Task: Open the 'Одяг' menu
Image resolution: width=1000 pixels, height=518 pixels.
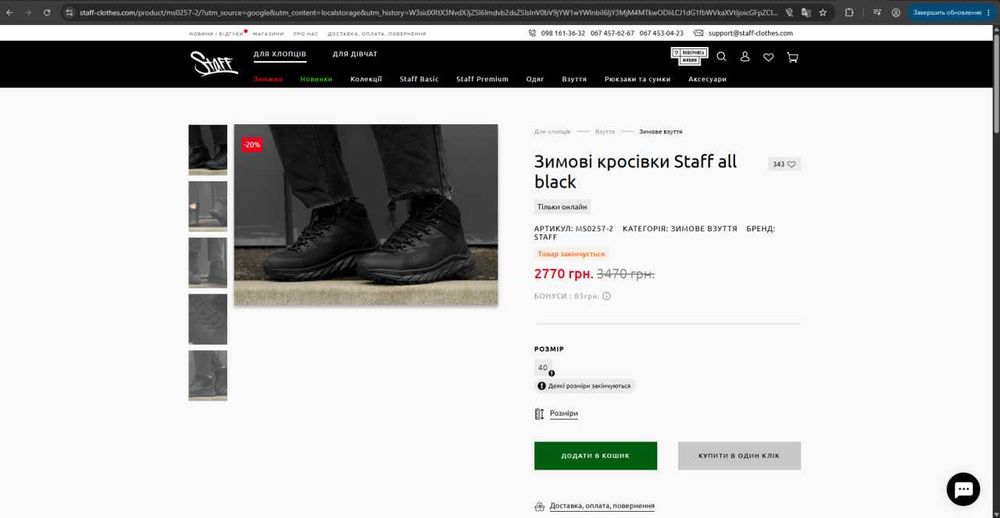Action: (535, 79)
